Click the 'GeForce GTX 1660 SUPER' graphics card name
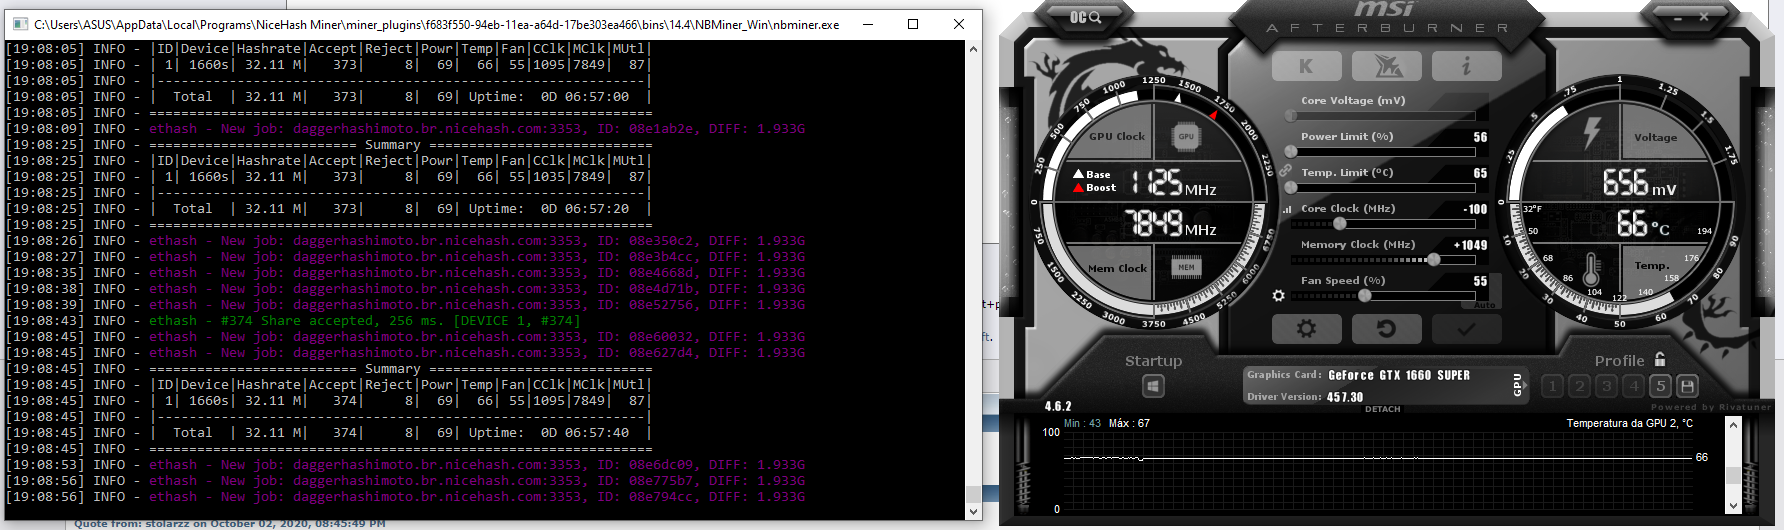Image resolution: width=1784 pixels, height=530 pixels. [1399, 375]
